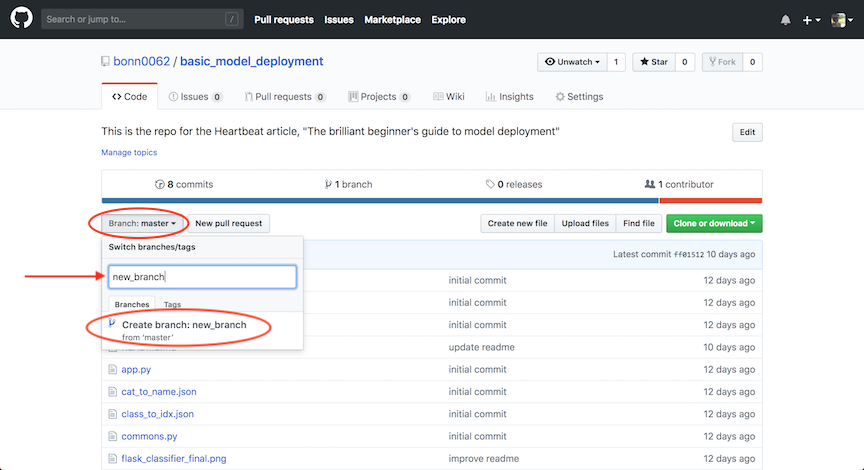
Task: Switch to the Tags tab
Action: (x=172, y=304)
